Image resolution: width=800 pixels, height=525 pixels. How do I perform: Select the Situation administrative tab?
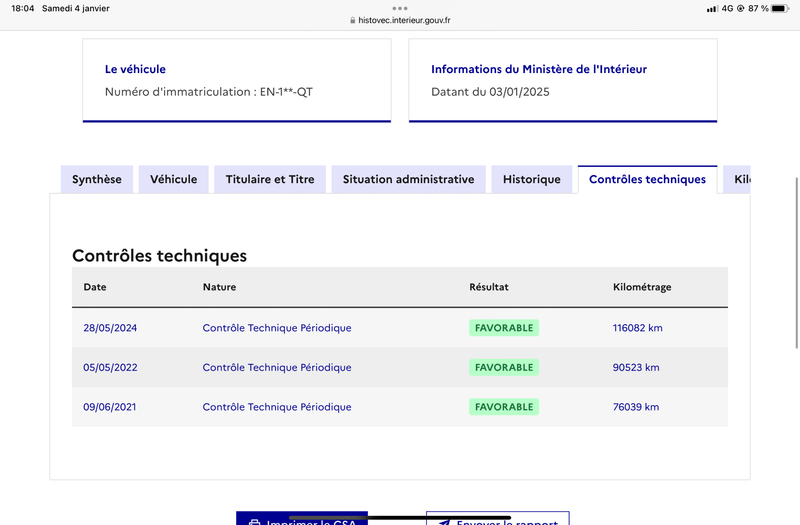coord(408,180)
